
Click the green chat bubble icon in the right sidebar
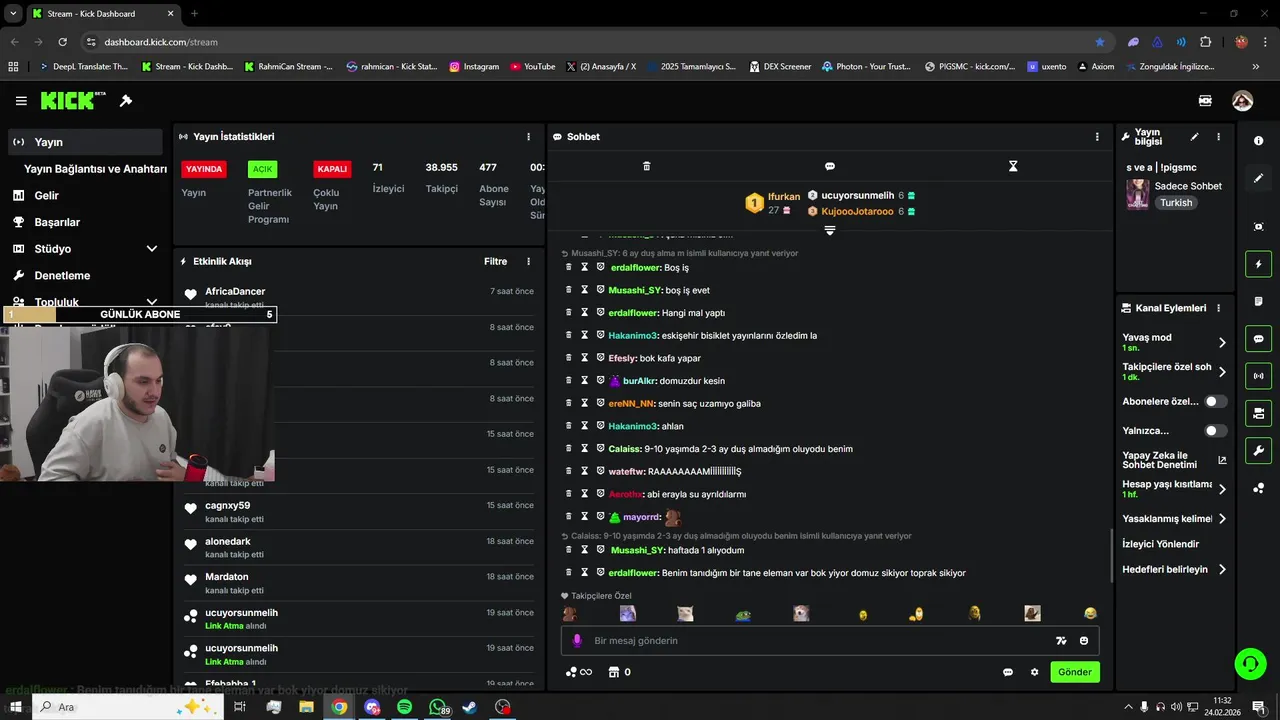pyautogui.click(x=1258, y=339)
